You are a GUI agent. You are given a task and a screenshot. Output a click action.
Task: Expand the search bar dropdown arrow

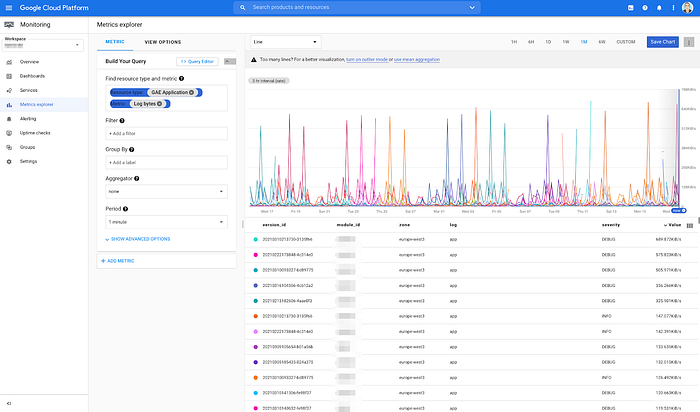(x=472, y=8)
